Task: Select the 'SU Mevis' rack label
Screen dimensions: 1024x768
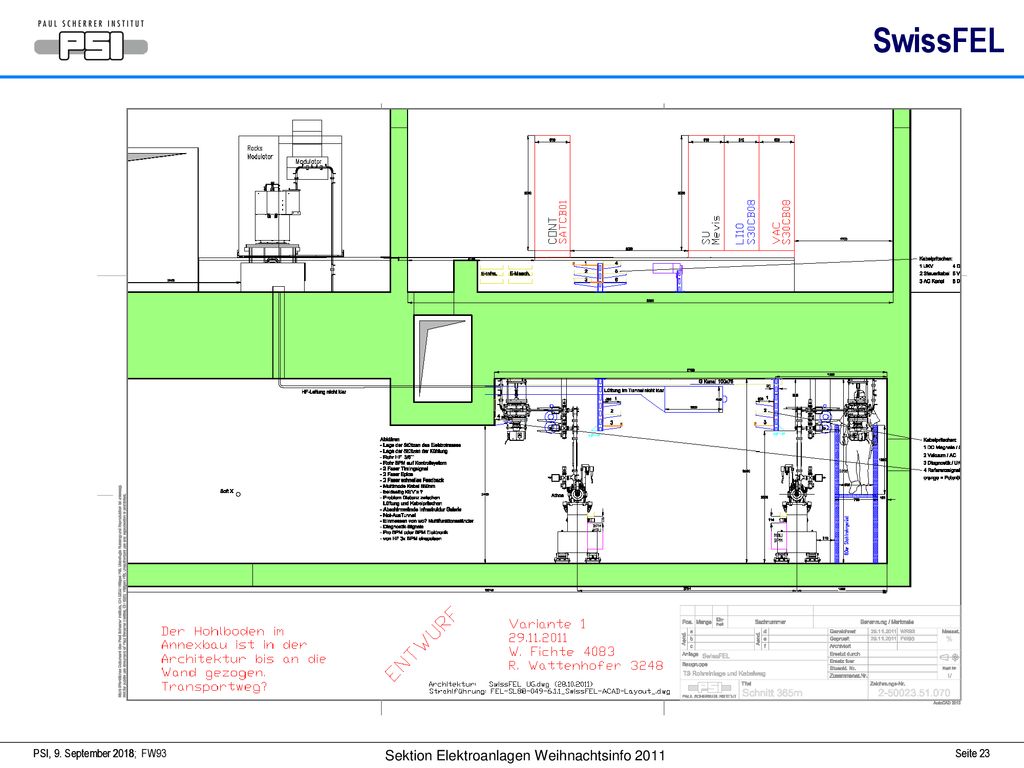Action: pos(710,230)
